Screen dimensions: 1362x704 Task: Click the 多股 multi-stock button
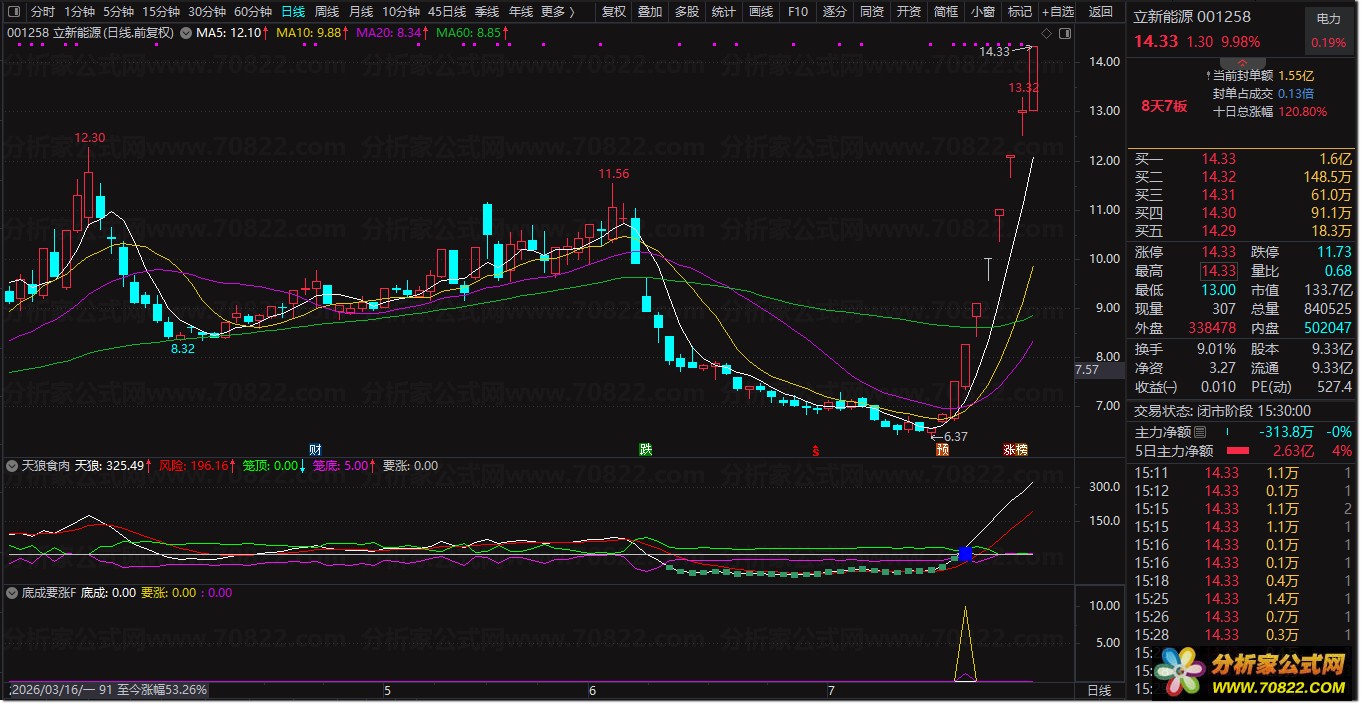tap(687, 13)
